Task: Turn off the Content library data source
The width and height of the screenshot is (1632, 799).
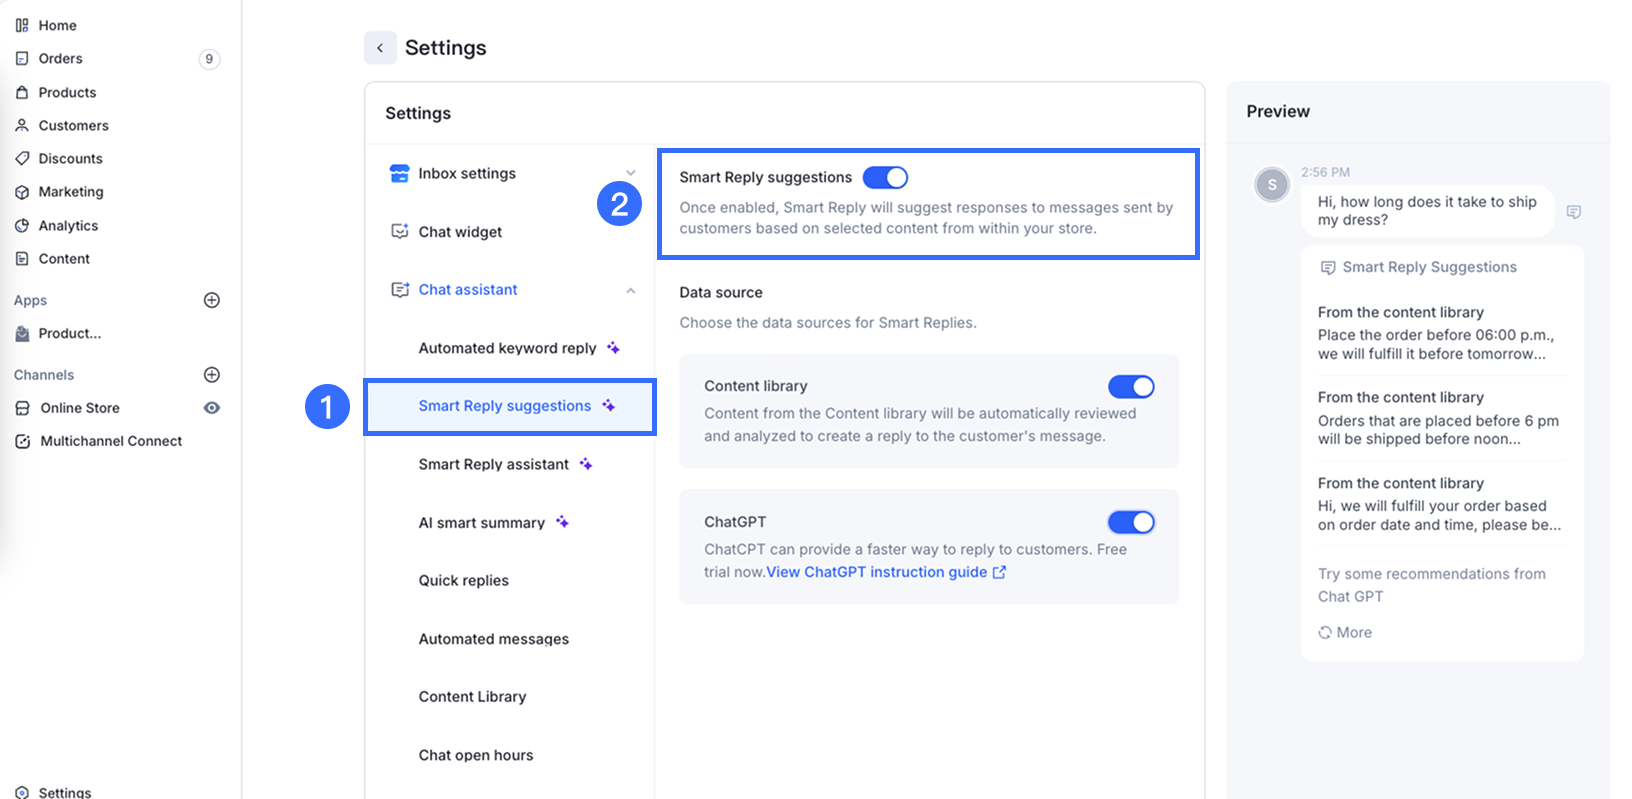Action: point(1131,387)
